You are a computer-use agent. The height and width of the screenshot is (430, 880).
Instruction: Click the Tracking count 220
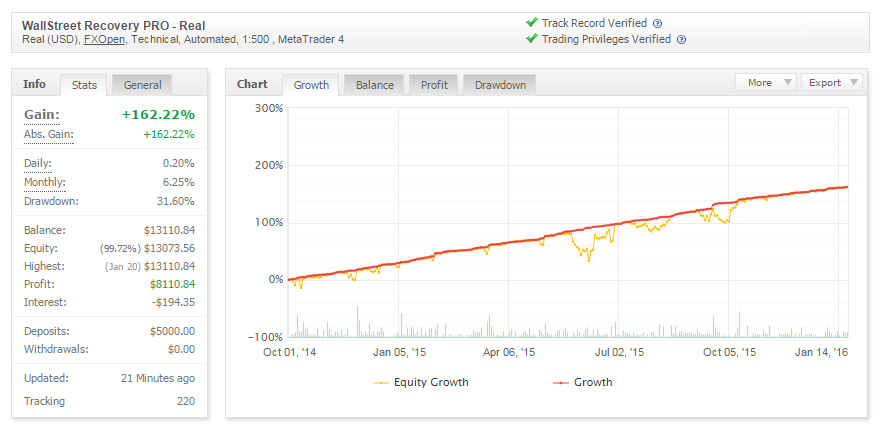pyautogui.click(x=186, y=401)
